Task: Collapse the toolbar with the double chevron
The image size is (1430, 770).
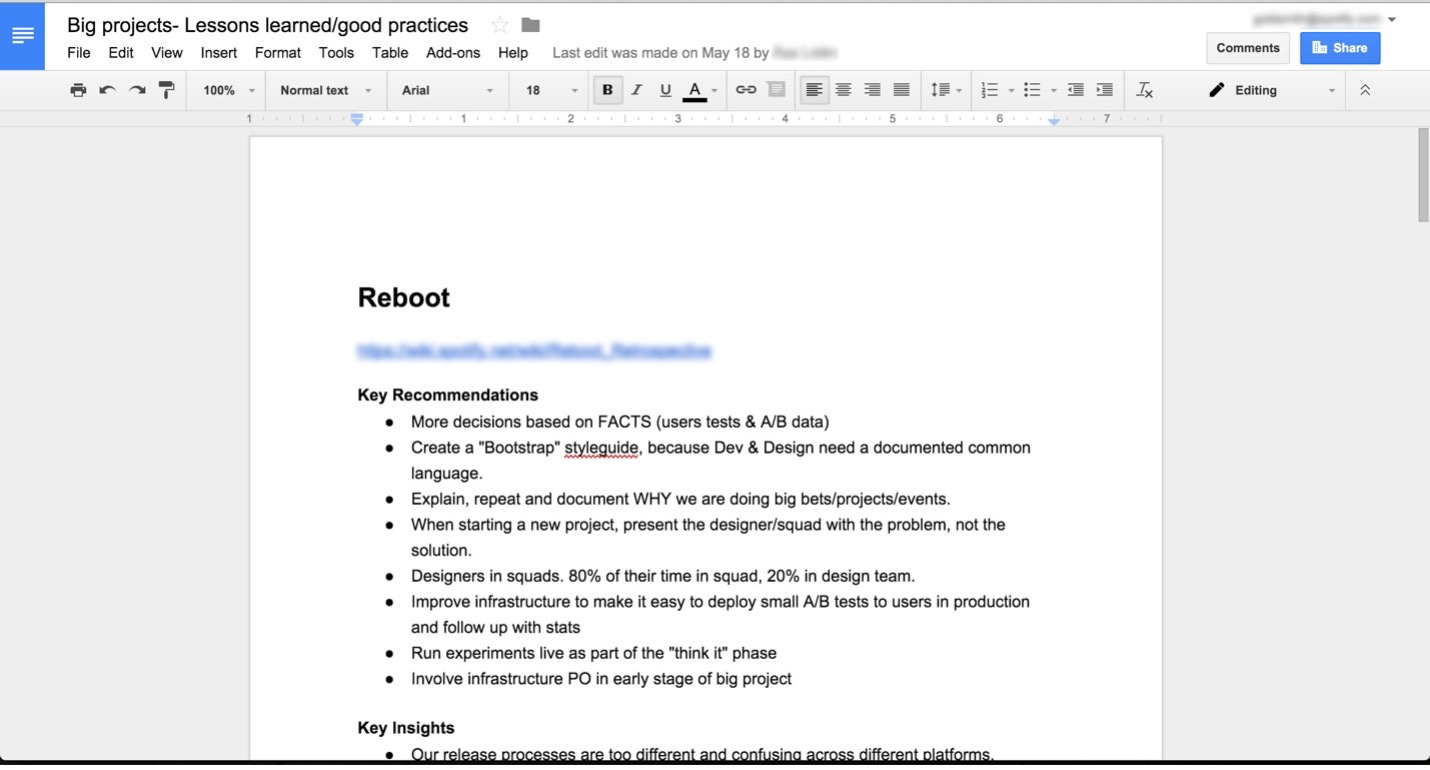Action: click(x=1365, y=90)
